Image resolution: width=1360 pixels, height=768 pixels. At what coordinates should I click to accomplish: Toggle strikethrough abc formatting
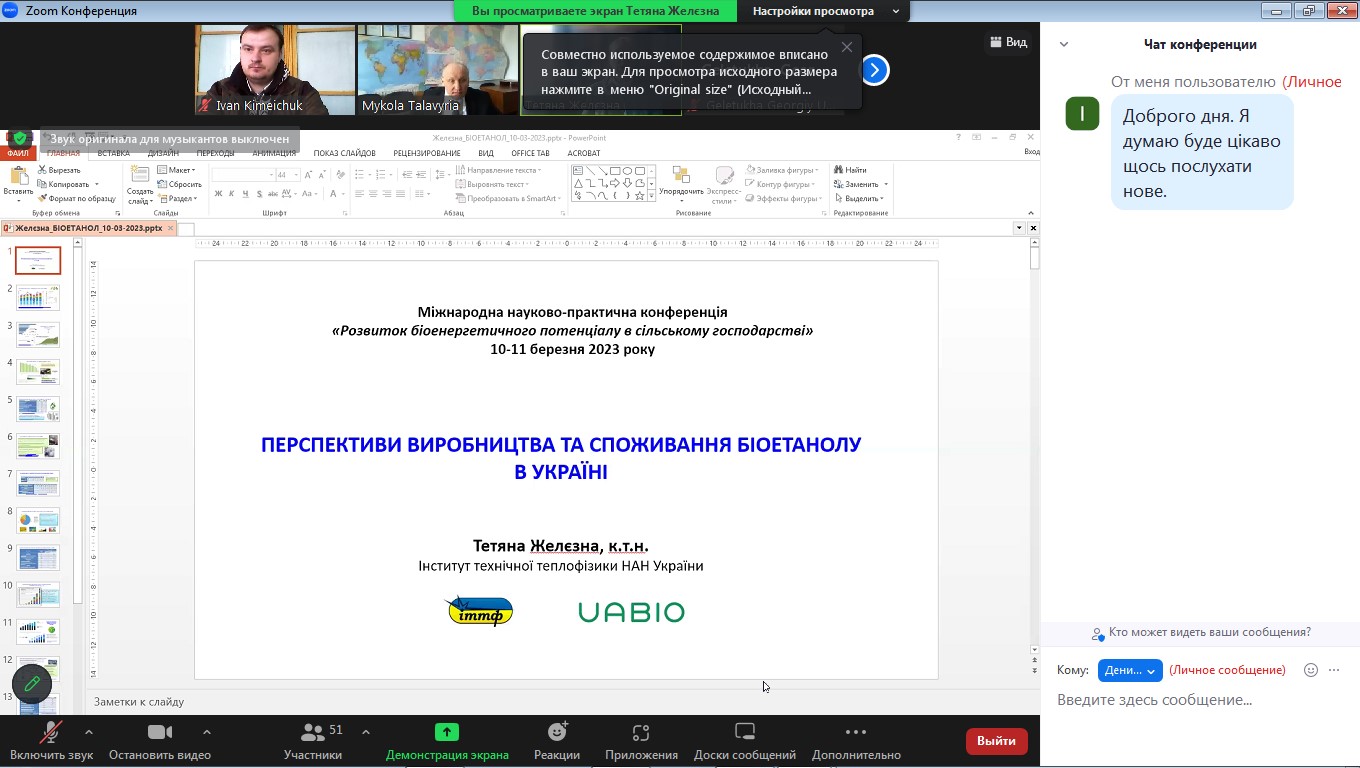[x=272, y=194]
